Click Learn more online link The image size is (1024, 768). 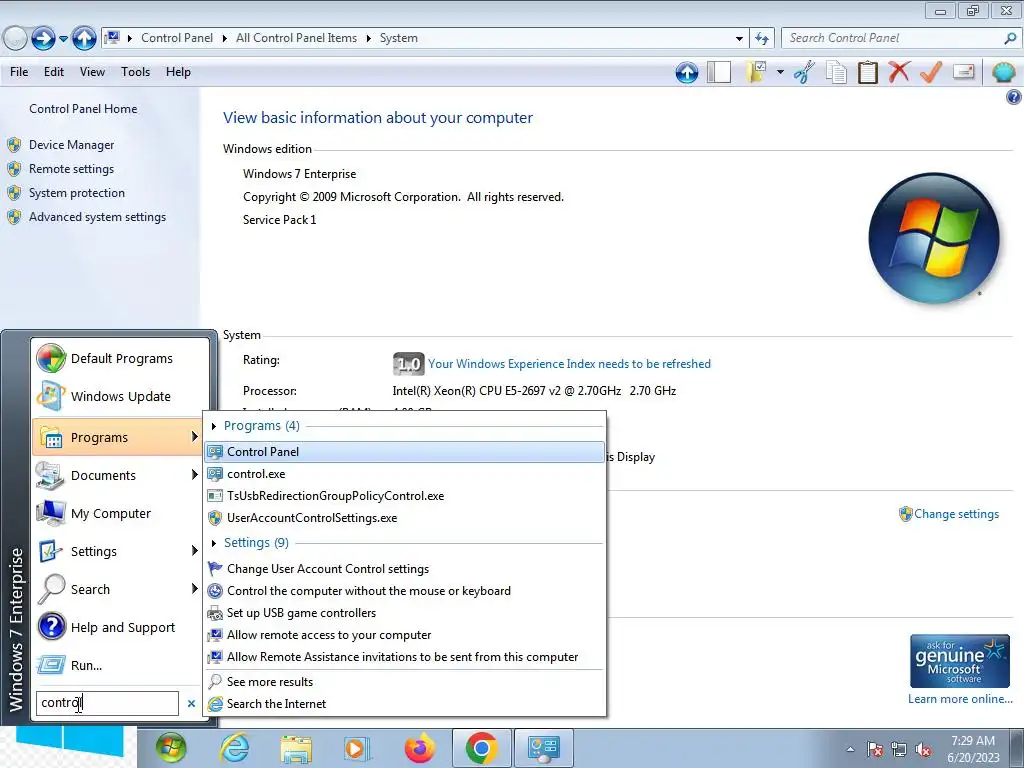pos(960,699)
